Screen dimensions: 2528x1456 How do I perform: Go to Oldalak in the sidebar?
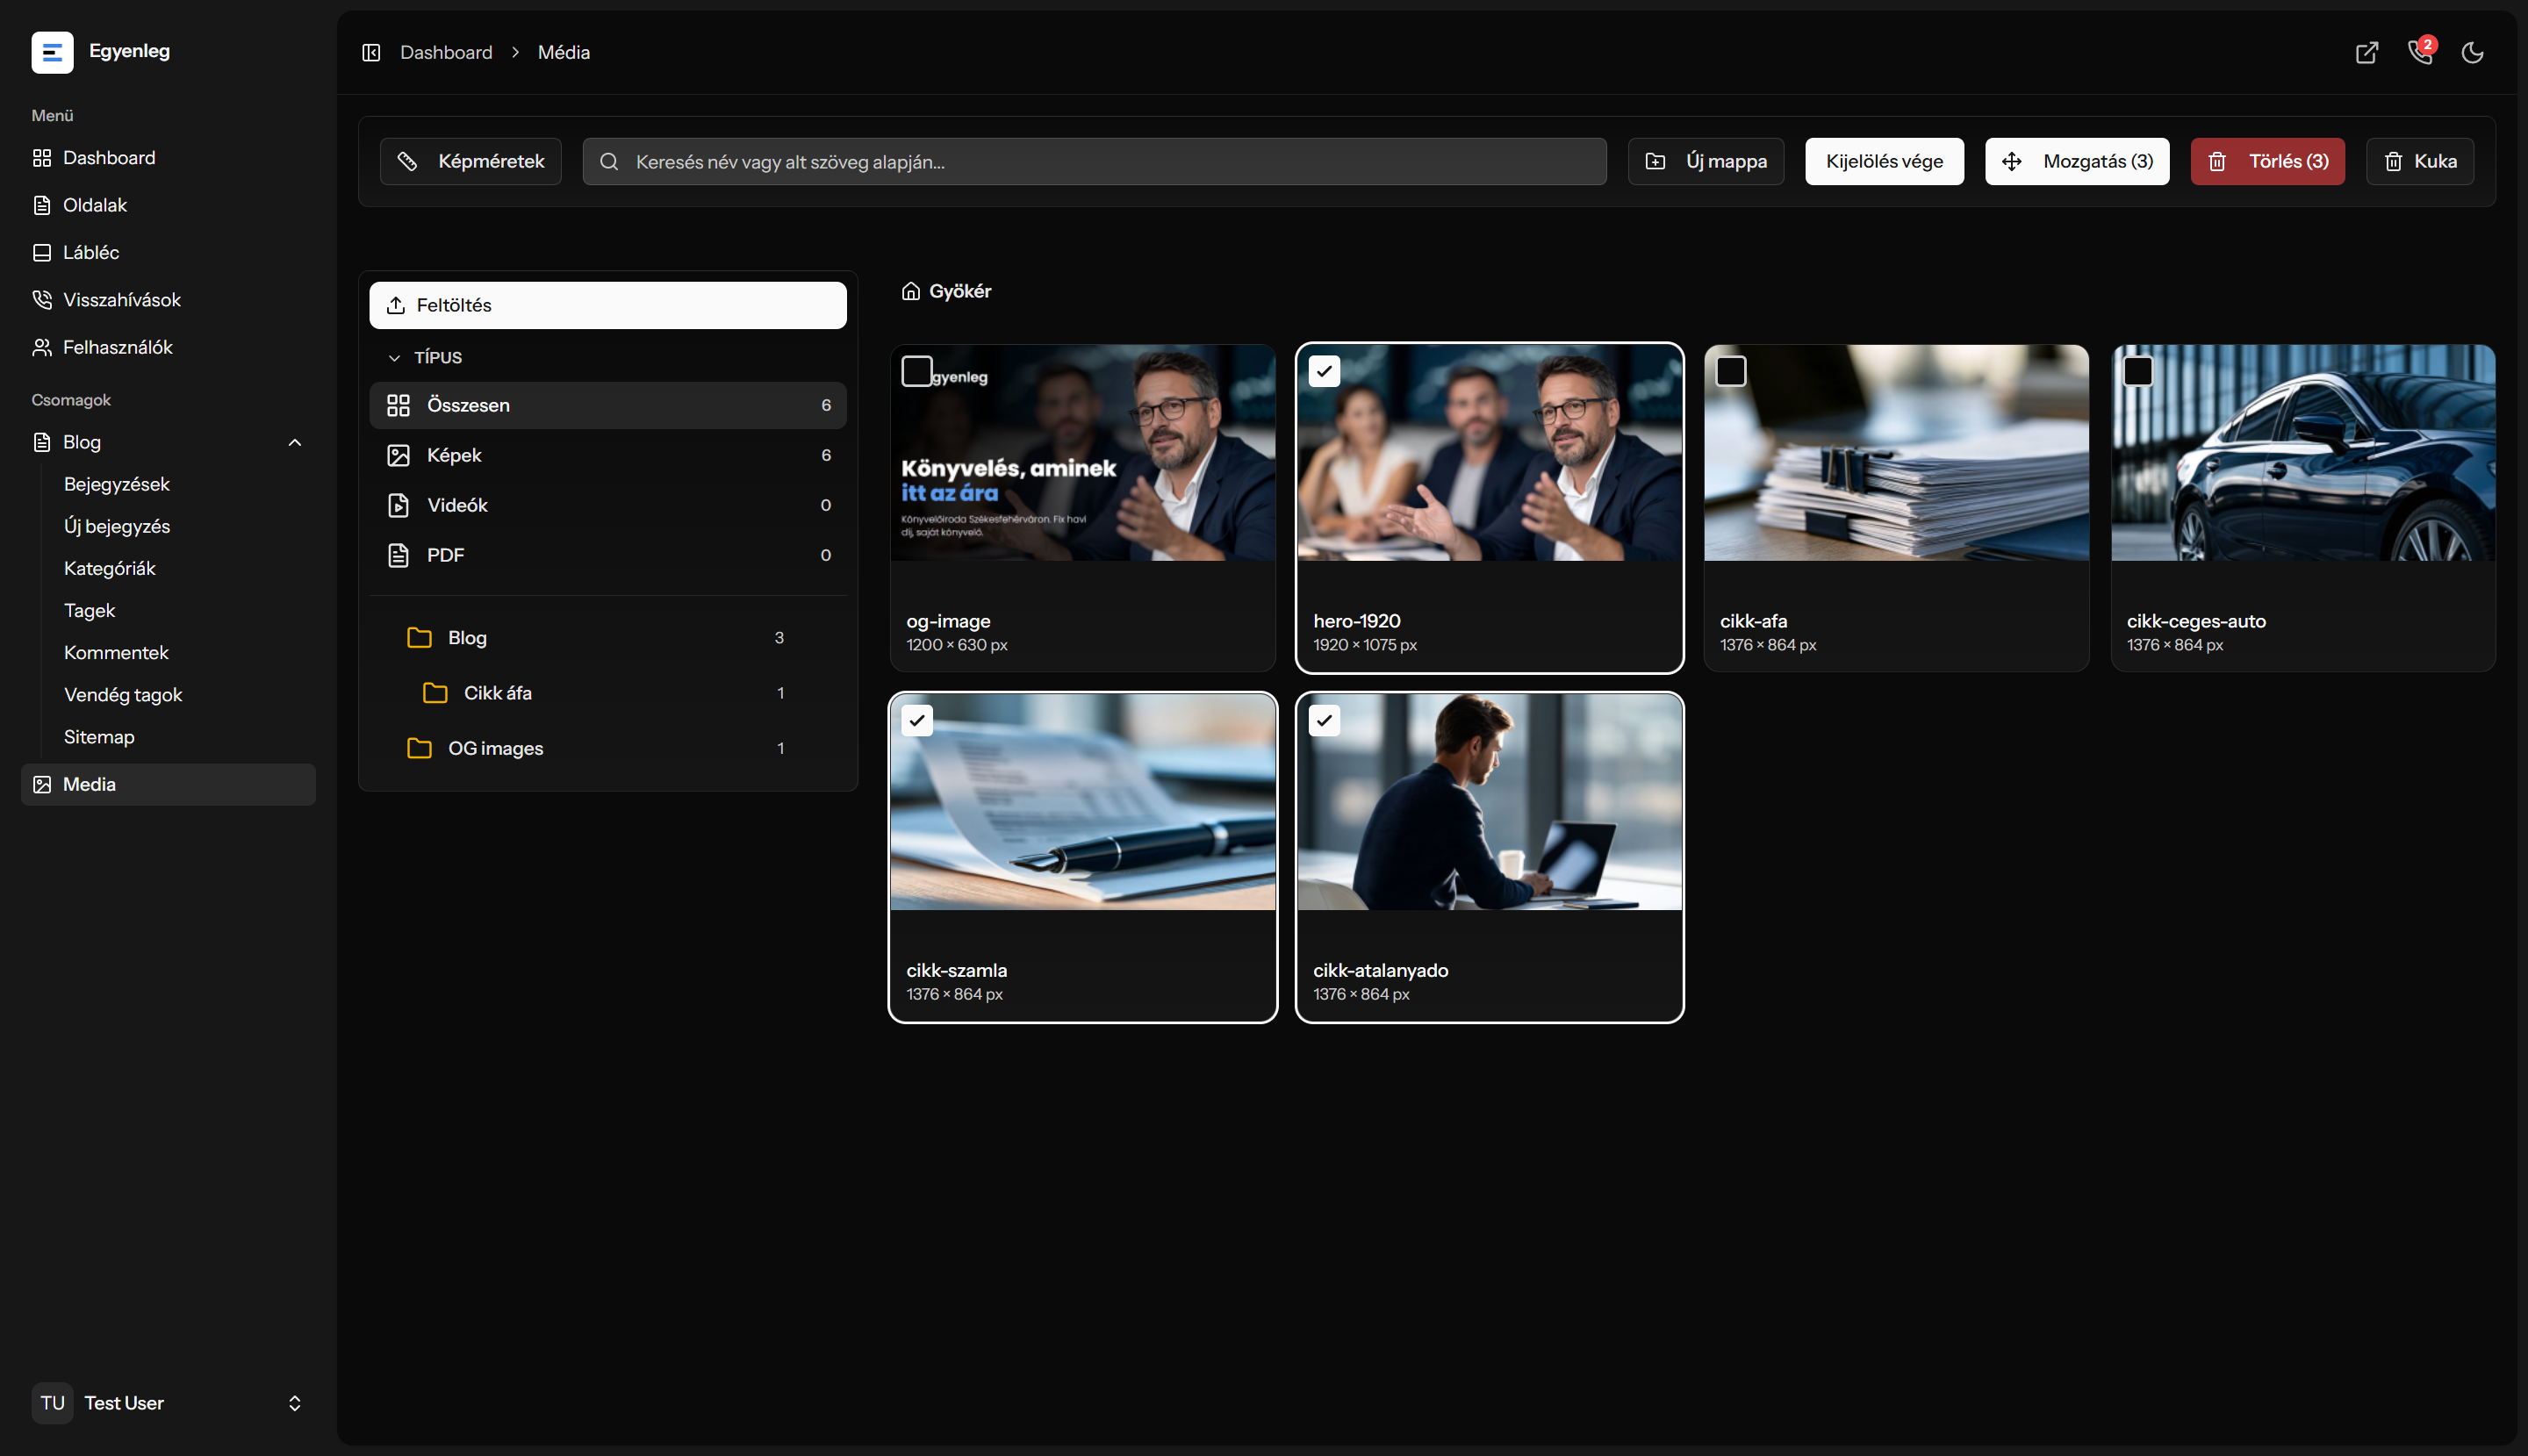[168, 205]
